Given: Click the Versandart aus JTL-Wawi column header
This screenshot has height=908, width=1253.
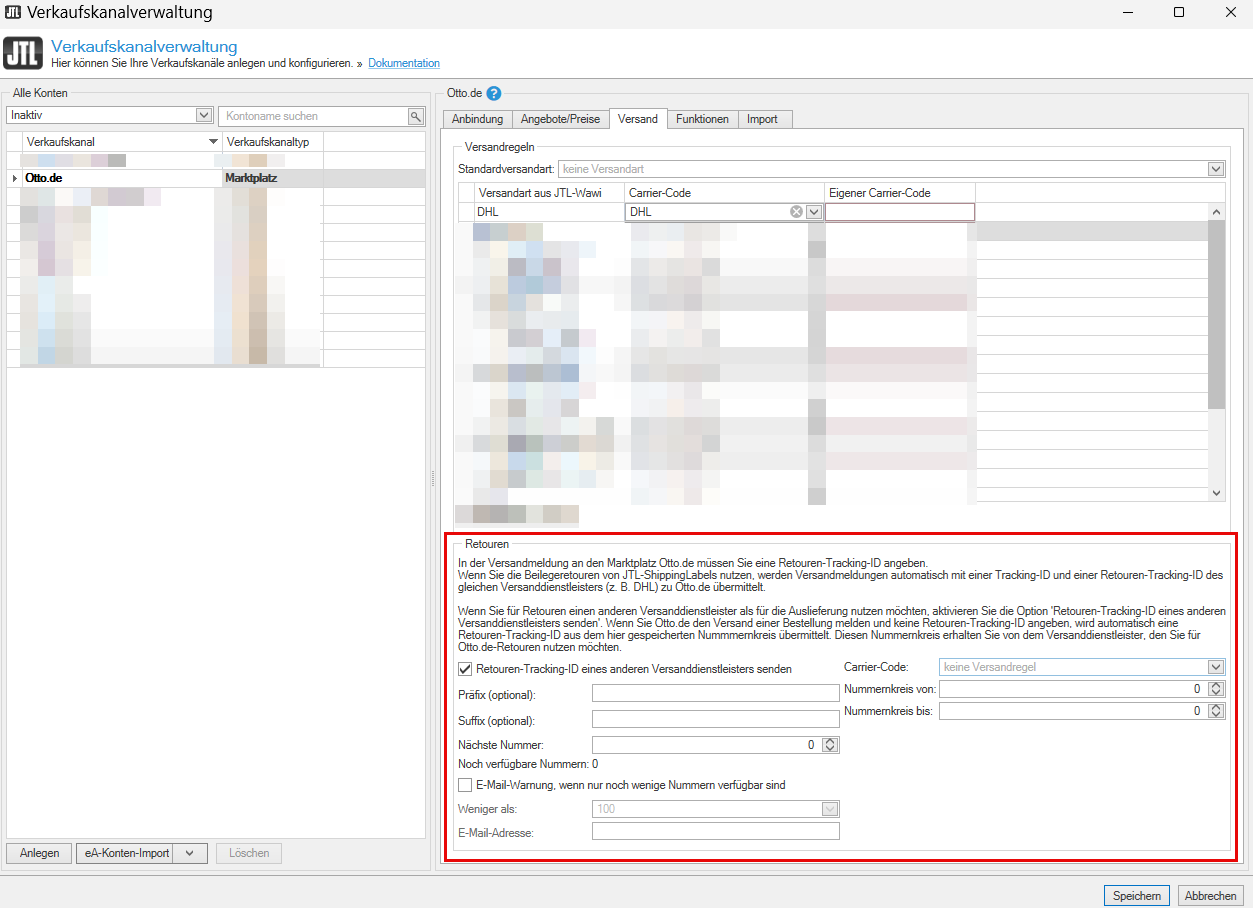Looking at the screenshot, I should 549,193.
